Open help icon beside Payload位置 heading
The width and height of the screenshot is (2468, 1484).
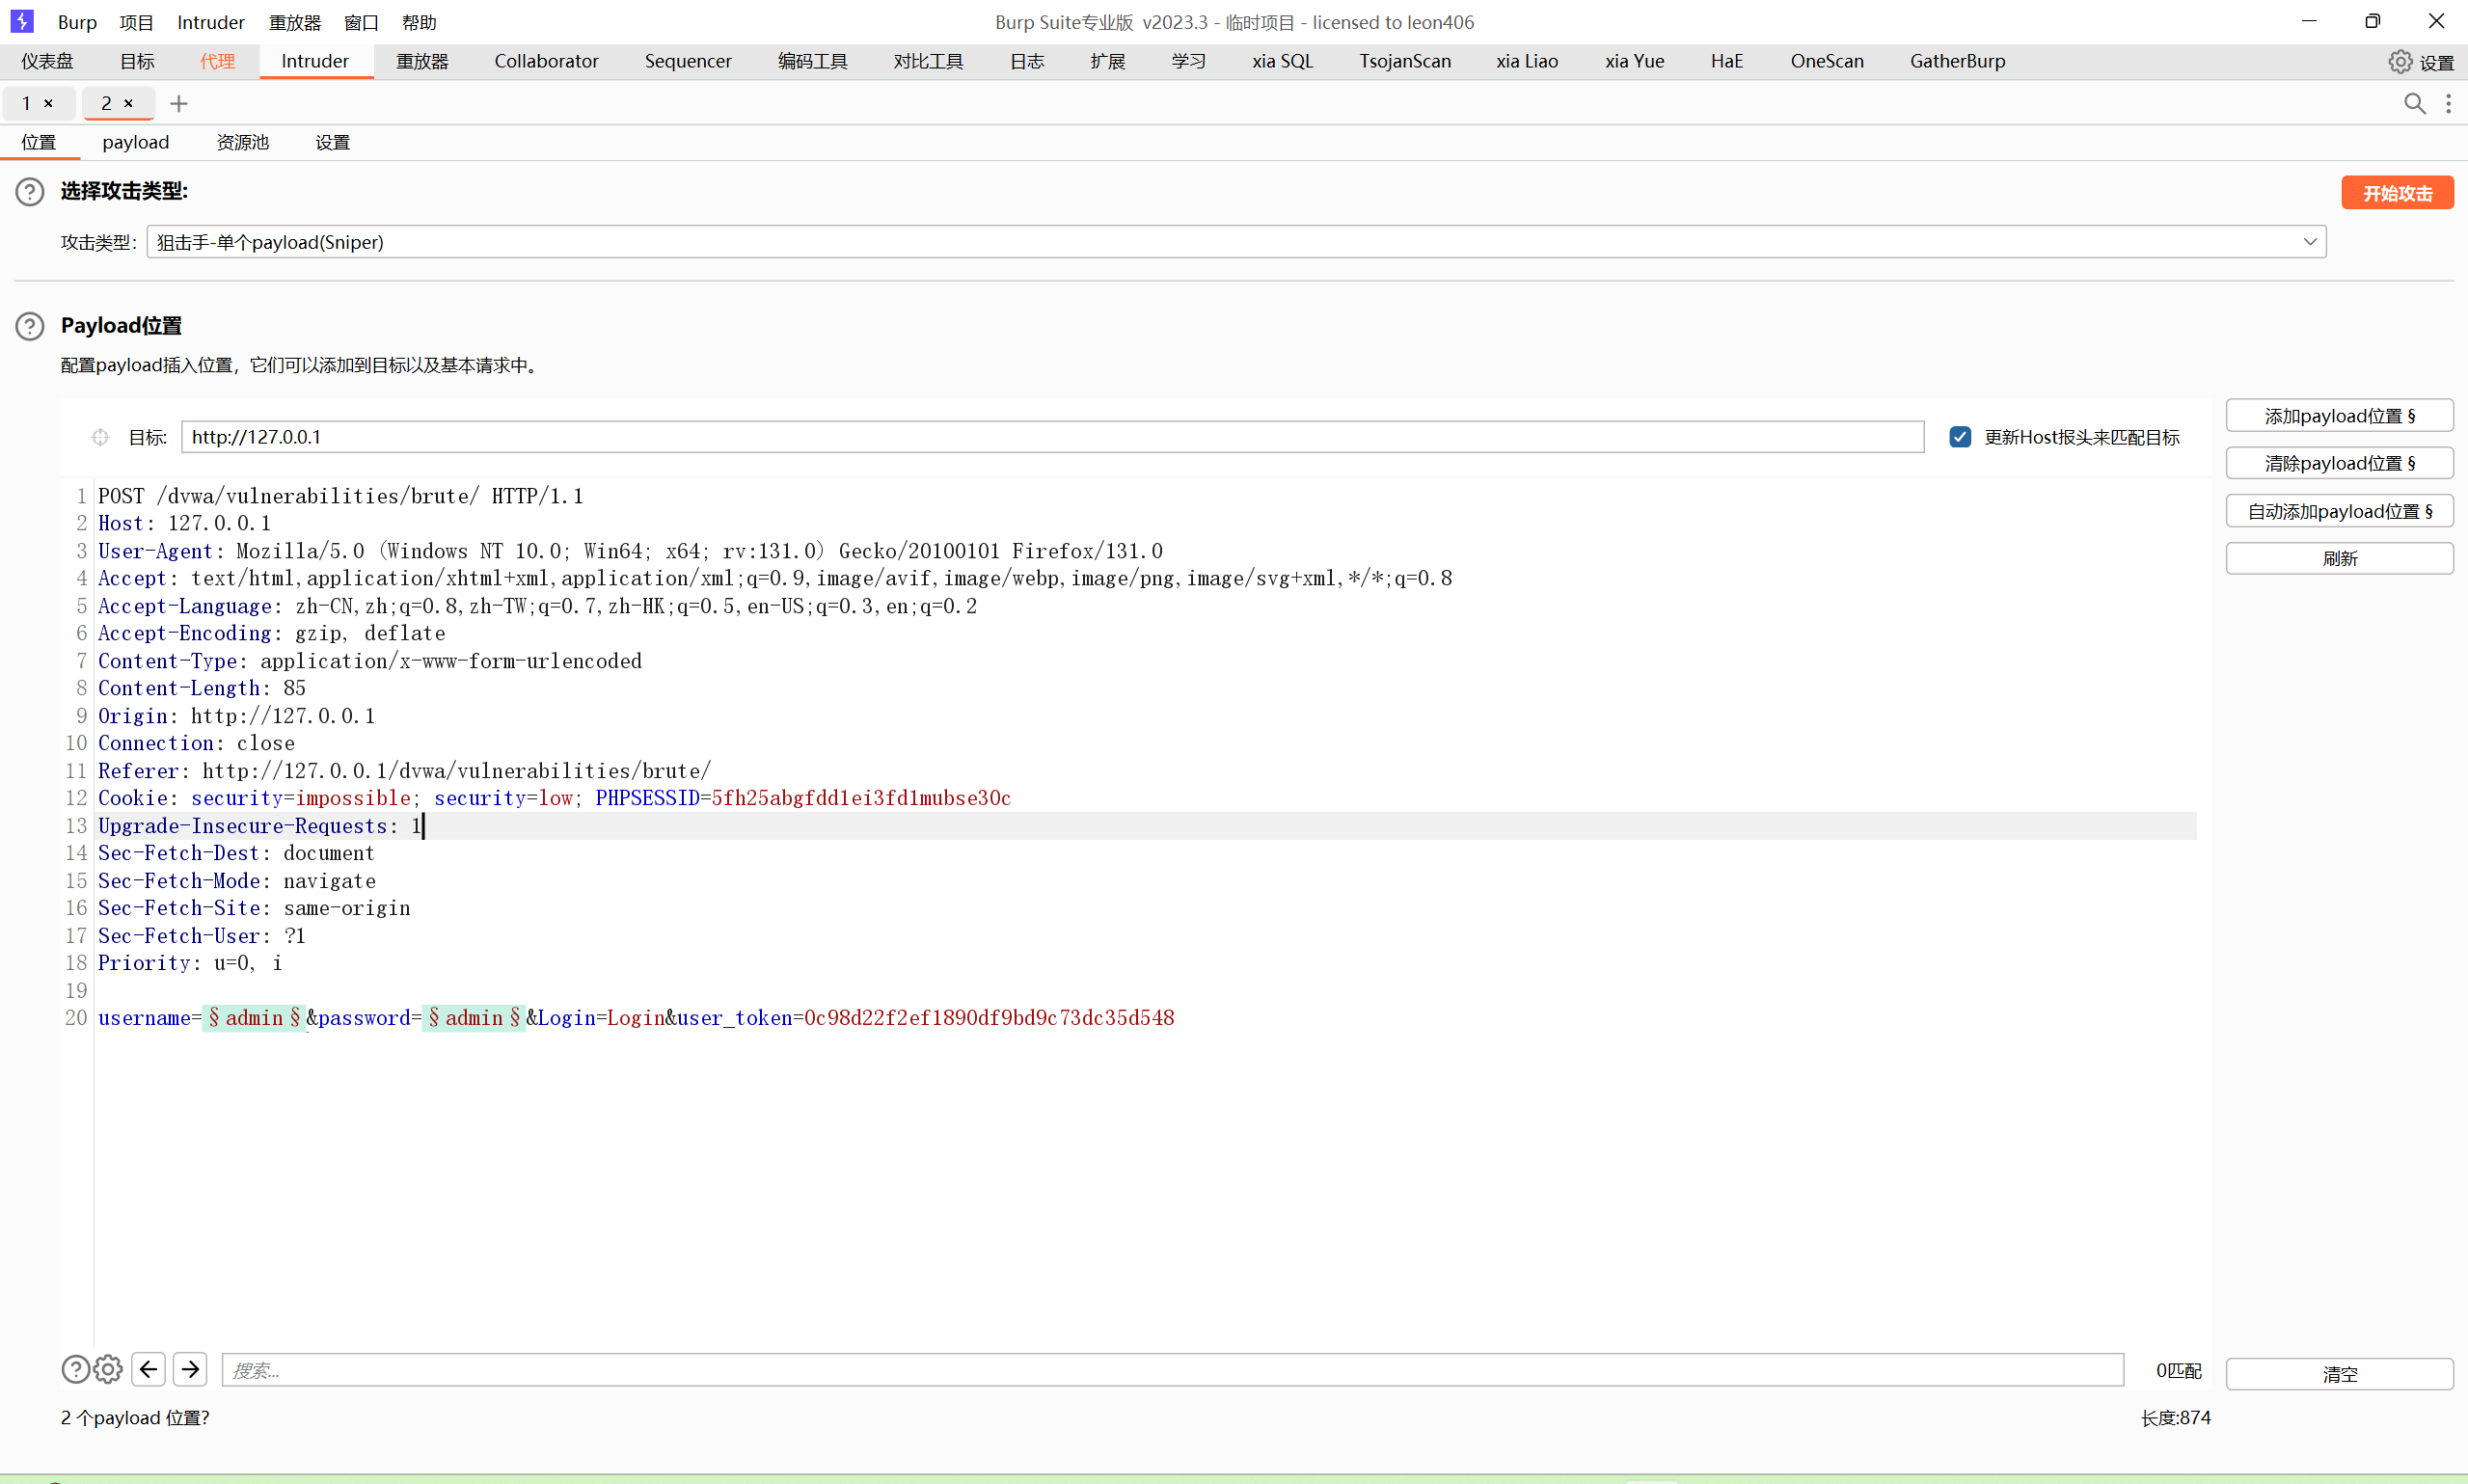coord(30,326)
